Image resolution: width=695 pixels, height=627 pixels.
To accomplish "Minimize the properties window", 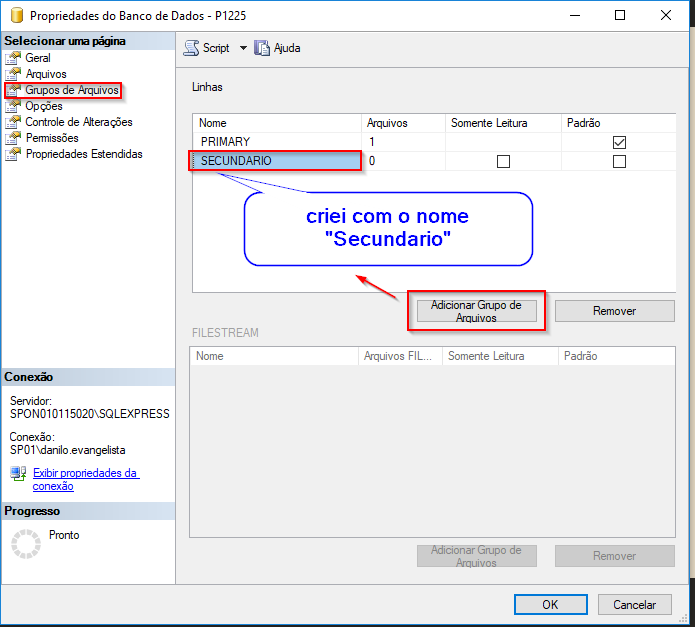I will click(575, 16).
